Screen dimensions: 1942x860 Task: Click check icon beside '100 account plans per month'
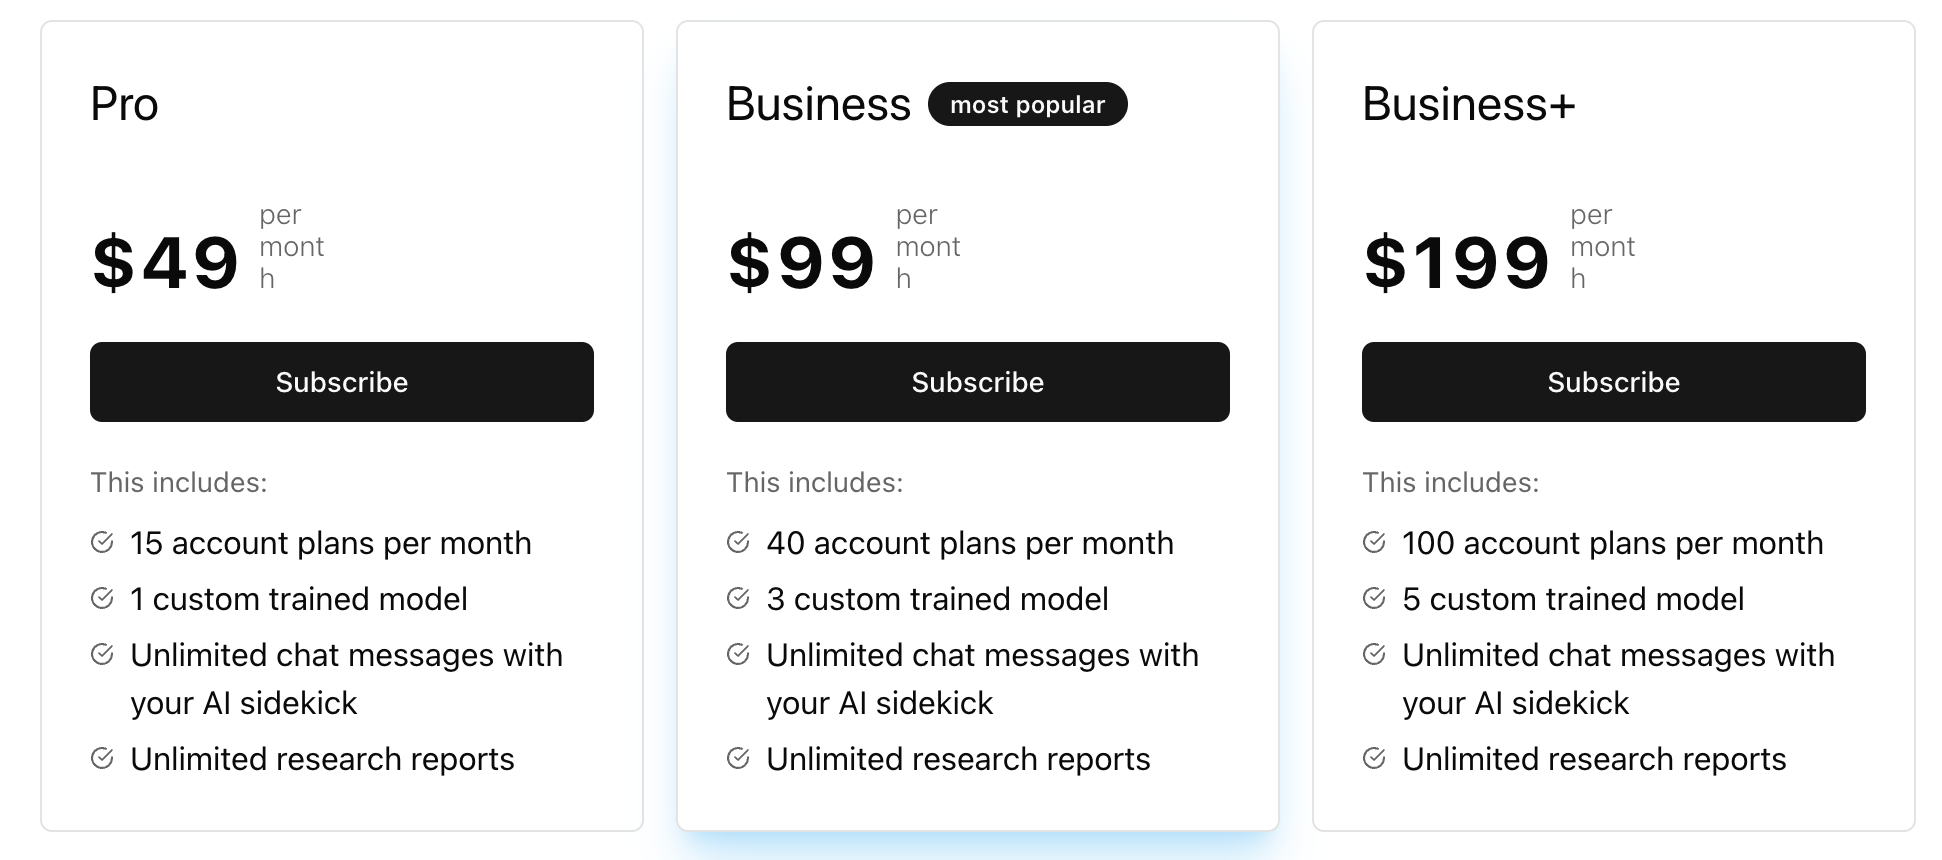(x=1374, y=542)
